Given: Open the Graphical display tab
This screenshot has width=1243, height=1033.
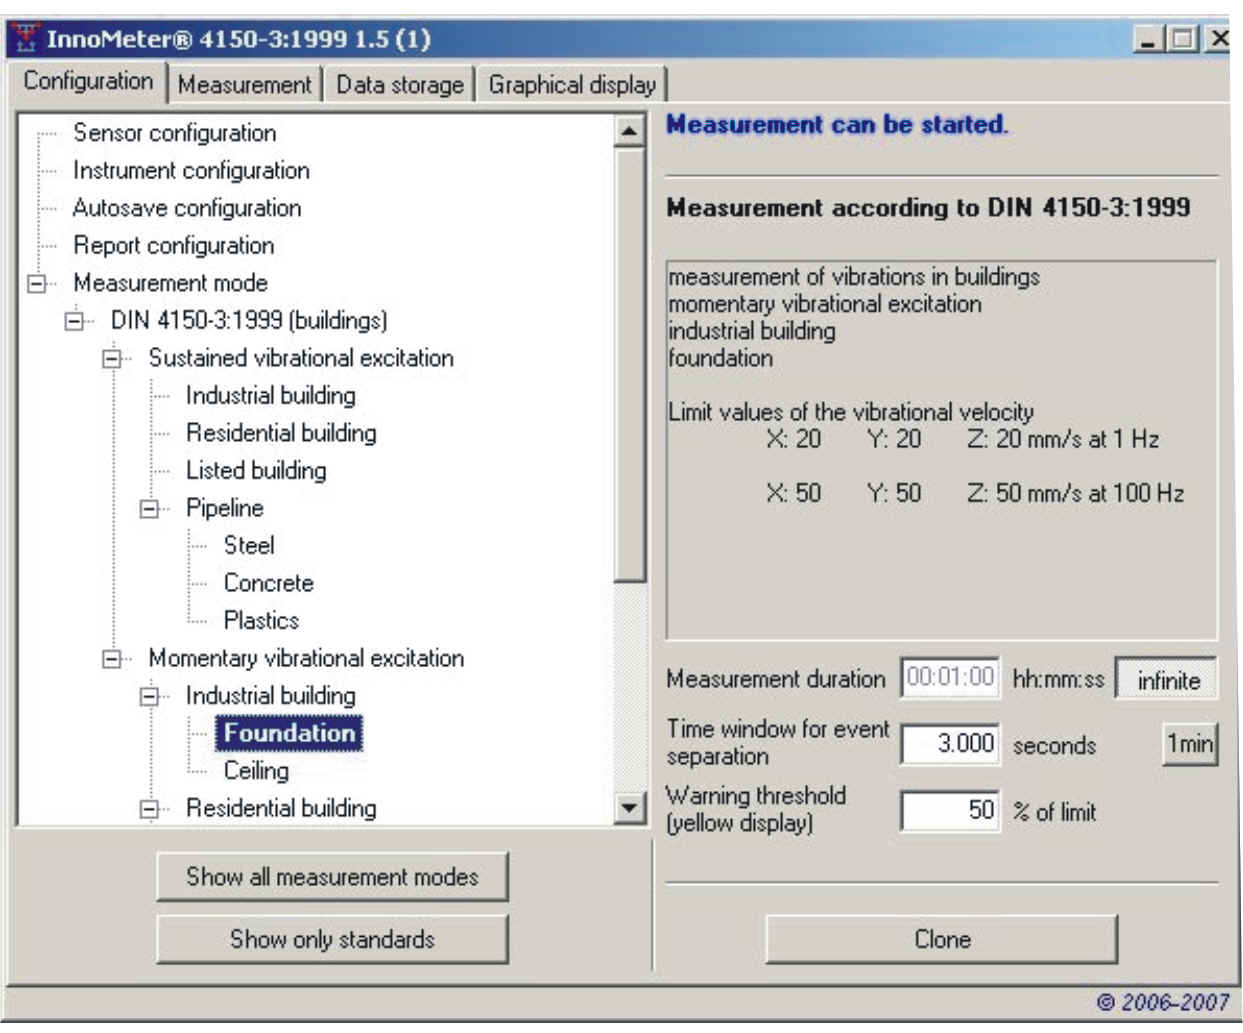Looking at the screenshot, I should point(572,85).
